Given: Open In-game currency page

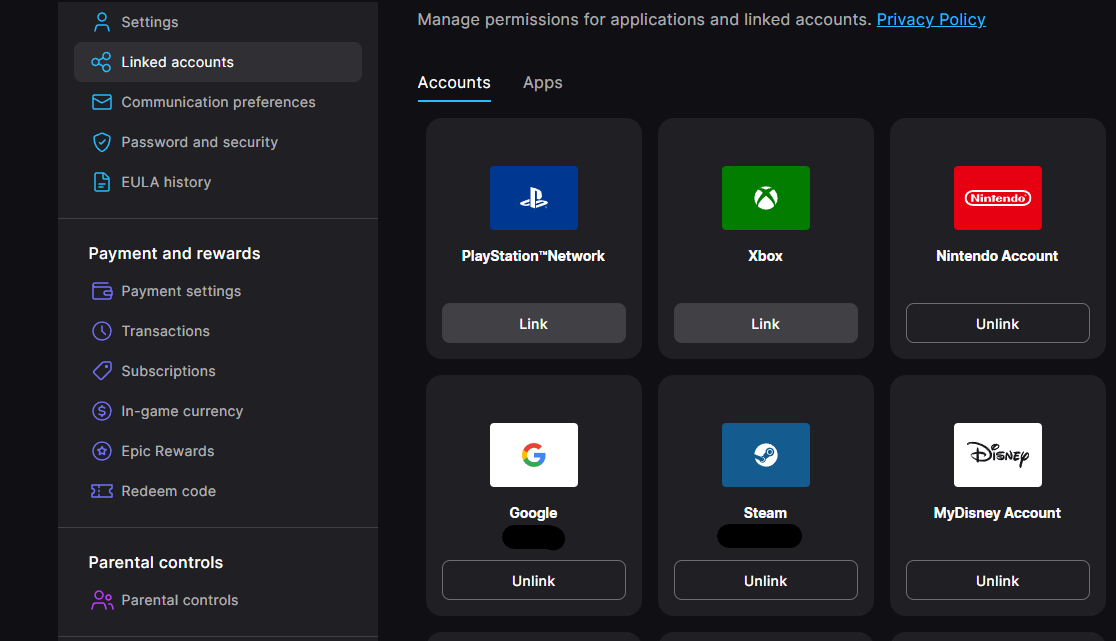Looking at the screenshot, I should click(x=218, y=411).
